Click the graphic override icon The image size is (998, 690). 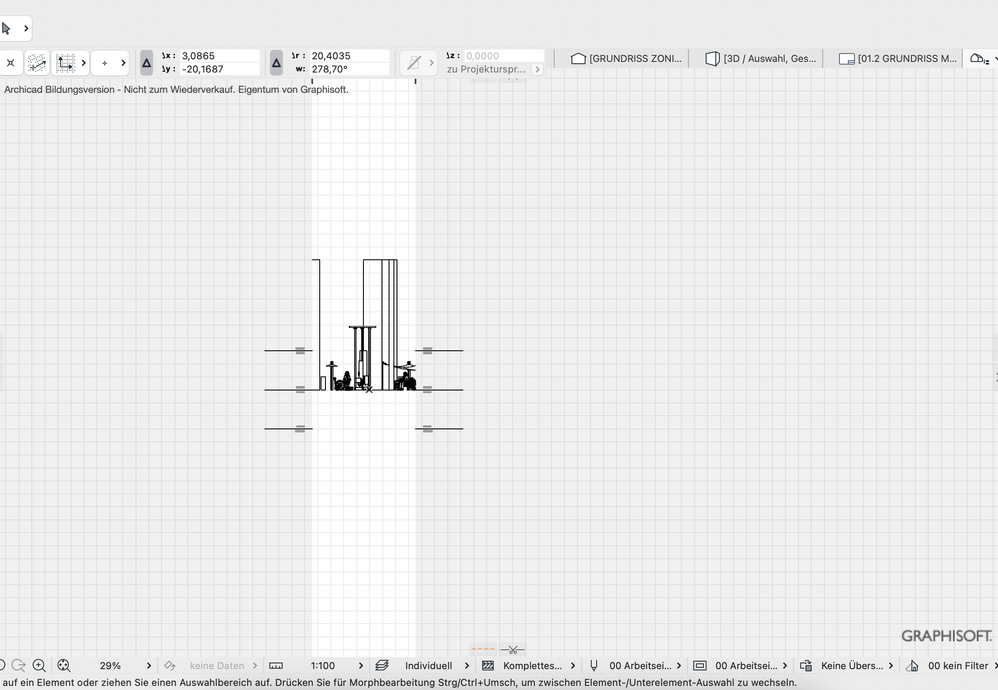pos(806,666)
